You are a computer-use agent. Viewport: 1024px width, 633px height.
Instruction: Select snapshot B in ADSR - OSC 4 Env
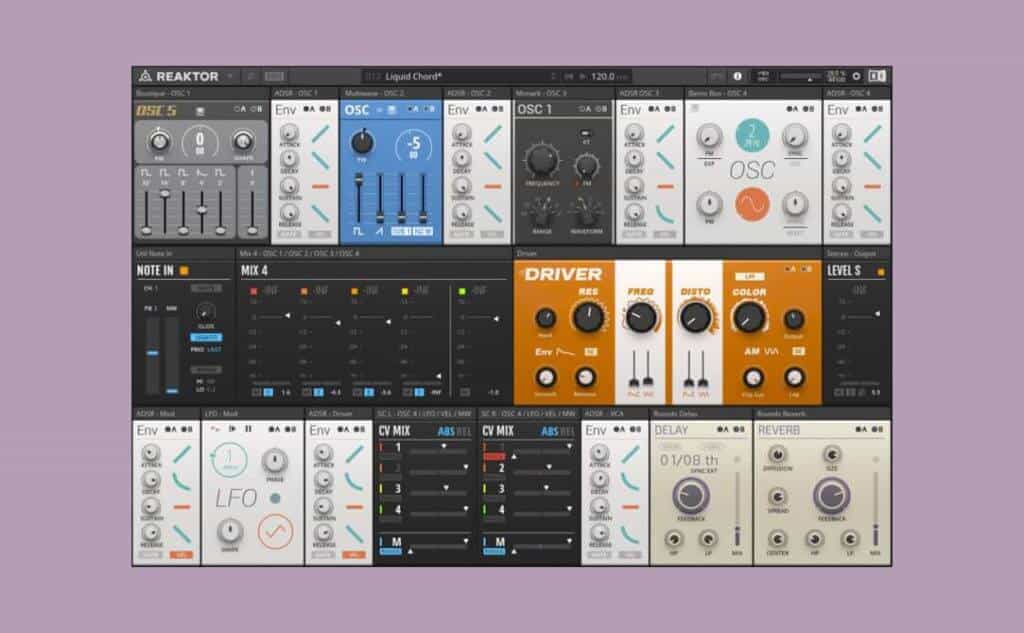[x=877, y=109]
